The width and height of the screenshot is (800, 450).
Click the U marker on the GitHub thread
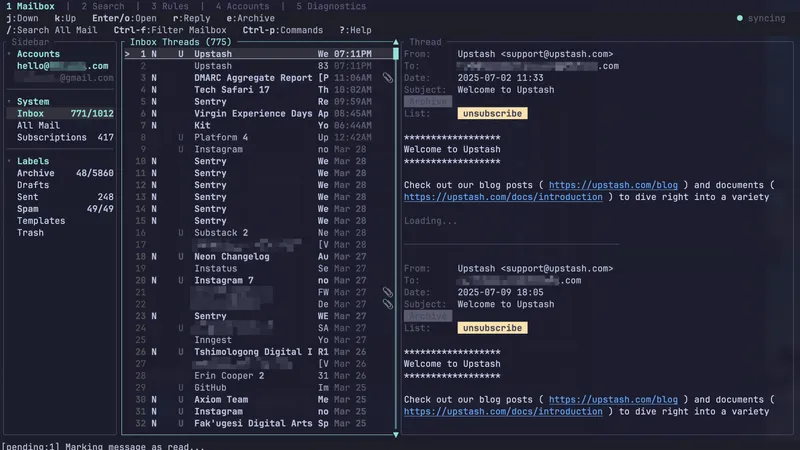[x=180, y=387]
